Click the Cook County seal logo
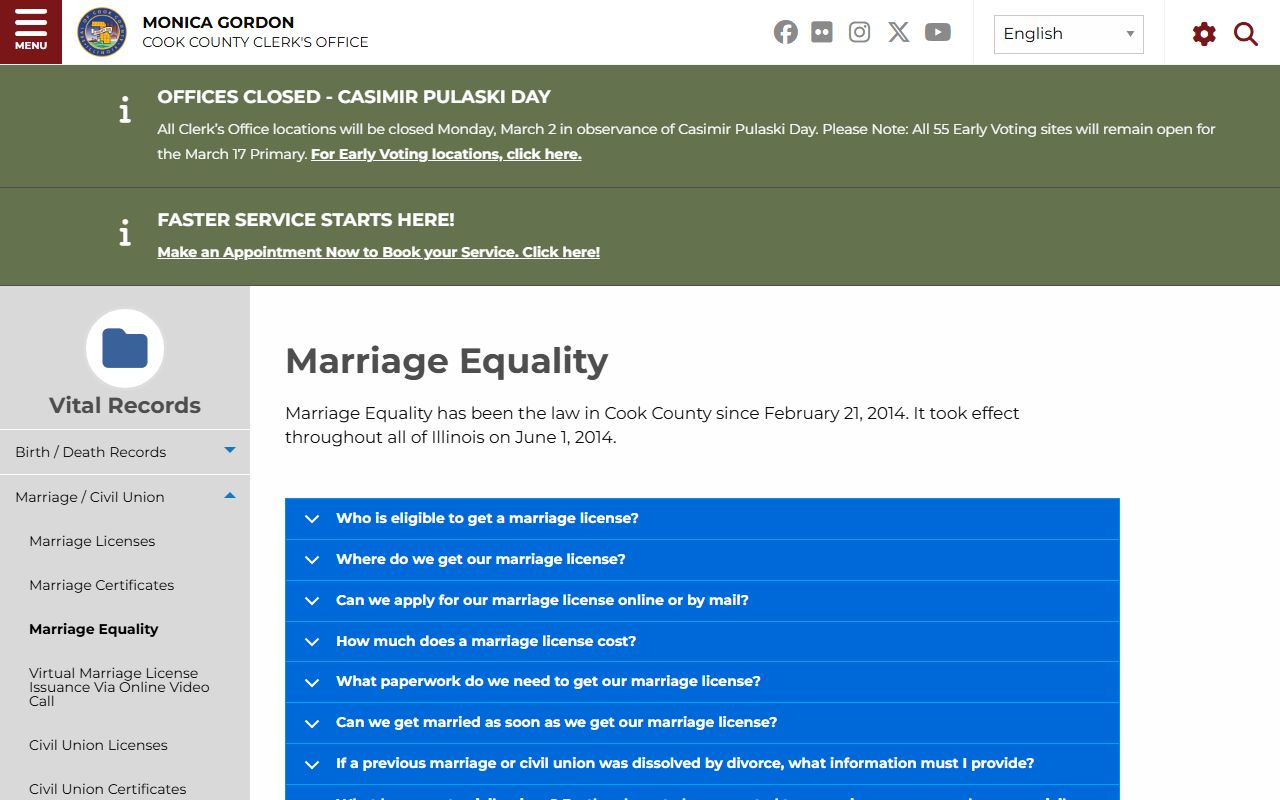The image size is (1280, 800). 102,32
